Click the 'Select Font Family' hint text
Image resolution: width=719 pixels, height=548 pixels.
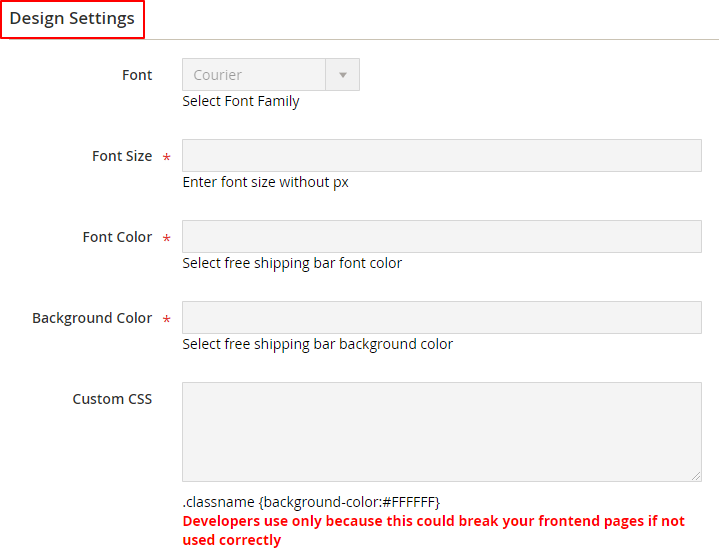[241, 101]
